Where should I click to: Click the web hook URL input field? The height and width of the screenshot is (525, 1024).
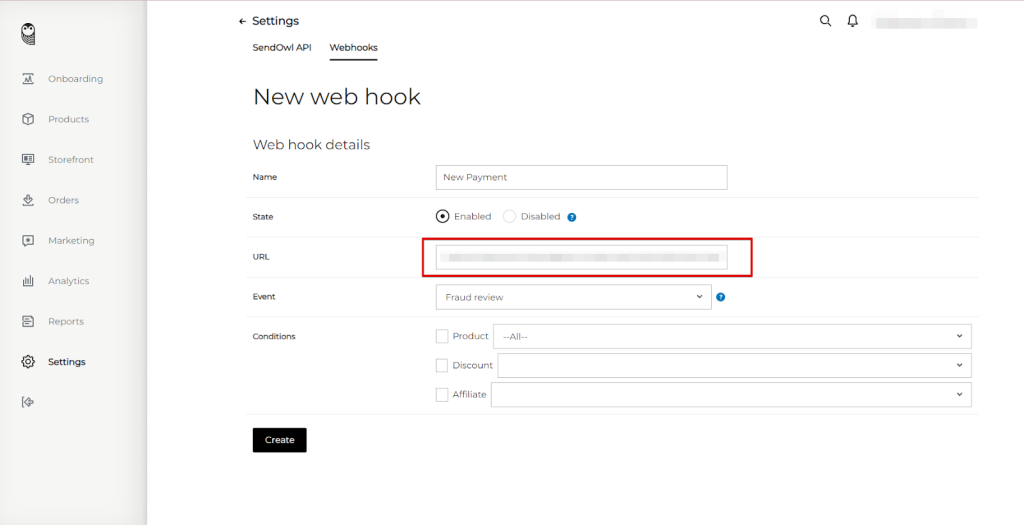pyautogui.click(x=581, y=257)
